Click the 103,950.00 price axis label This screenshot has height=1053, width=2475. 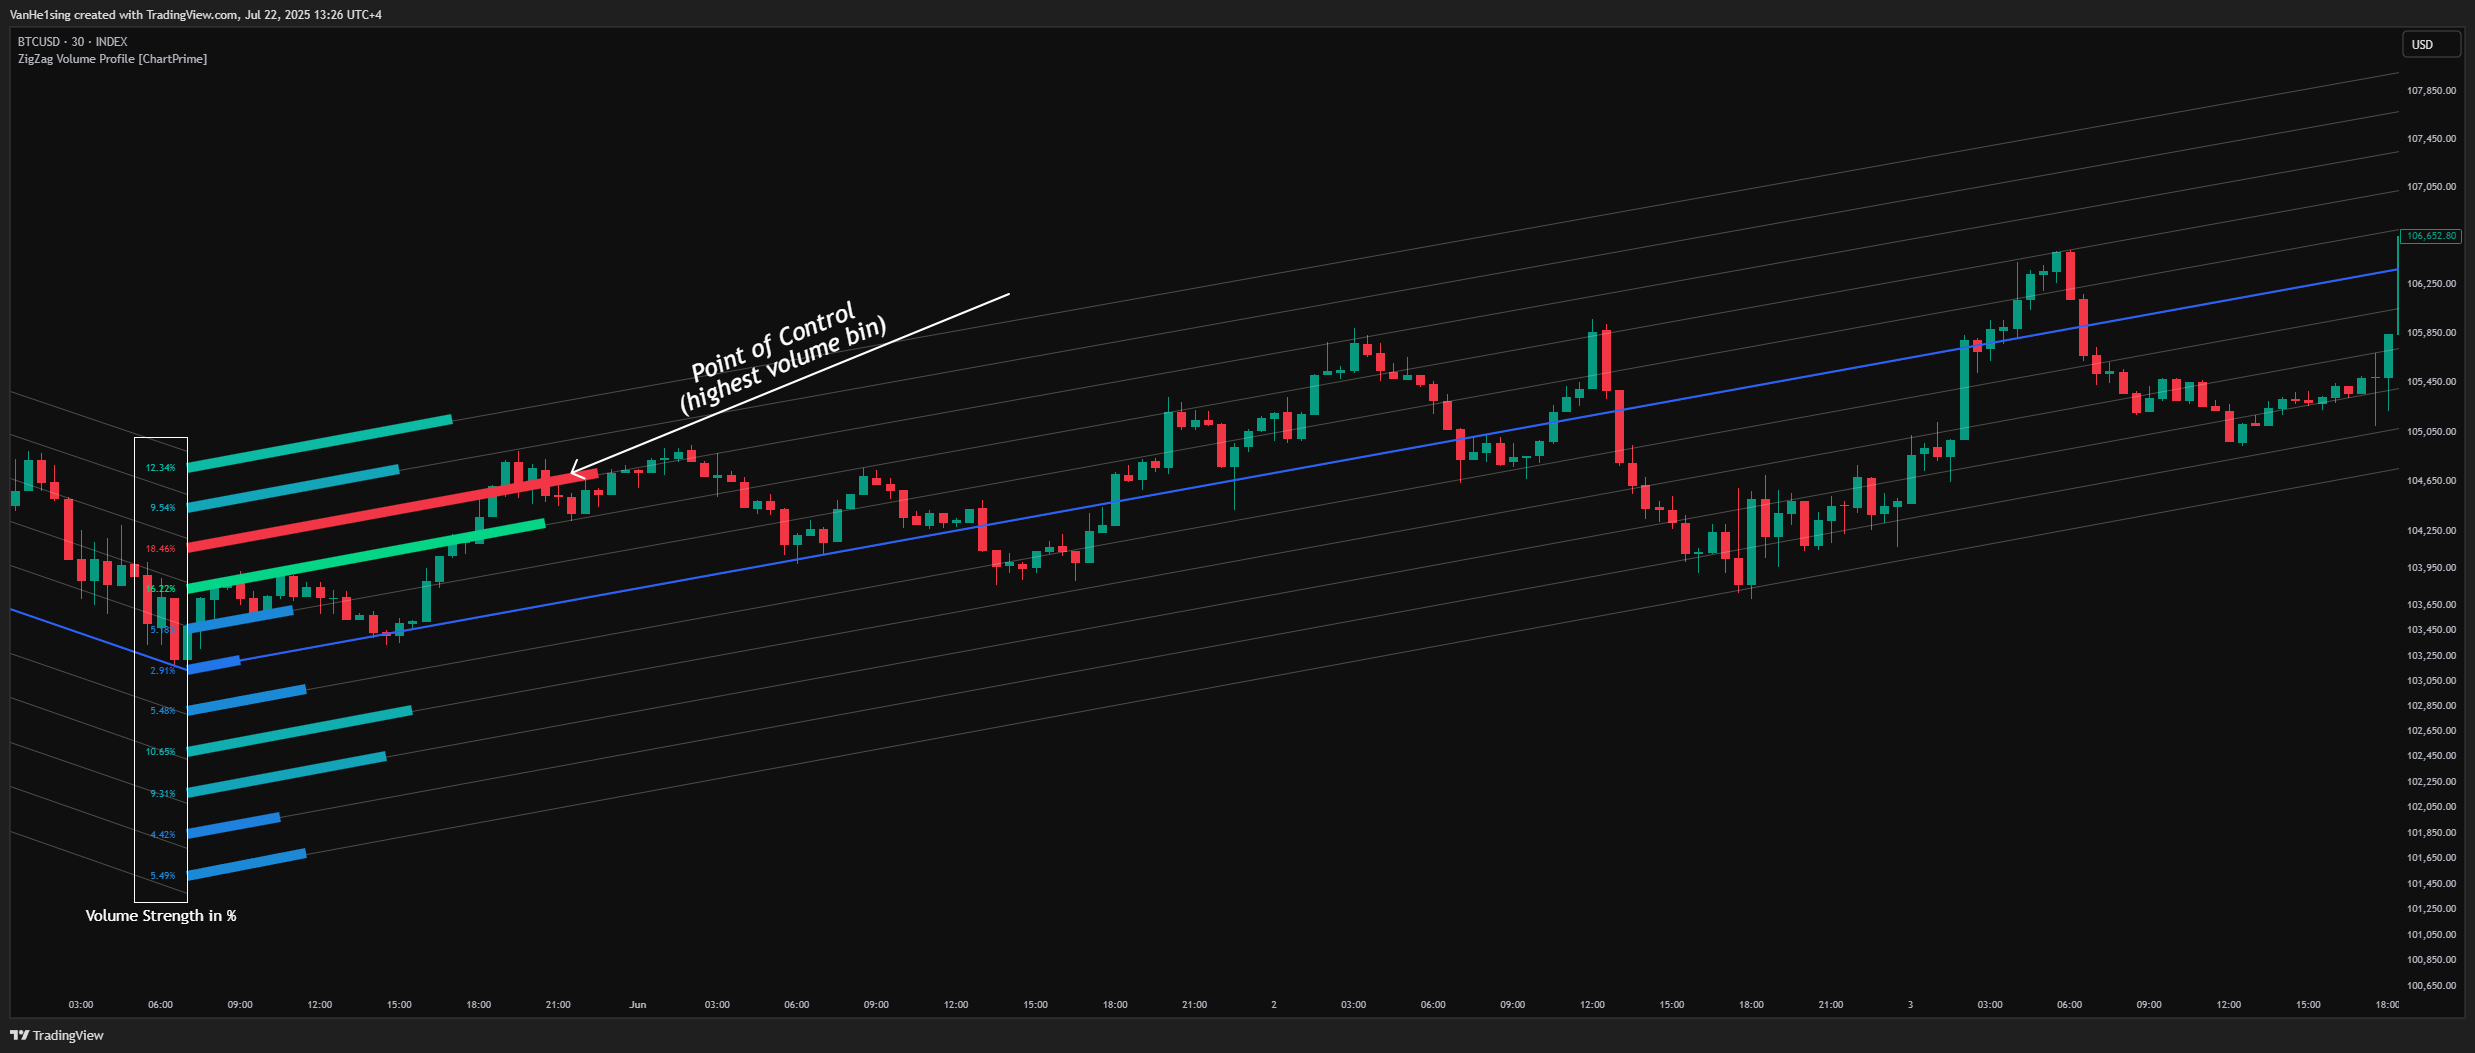coord(2431,568)
